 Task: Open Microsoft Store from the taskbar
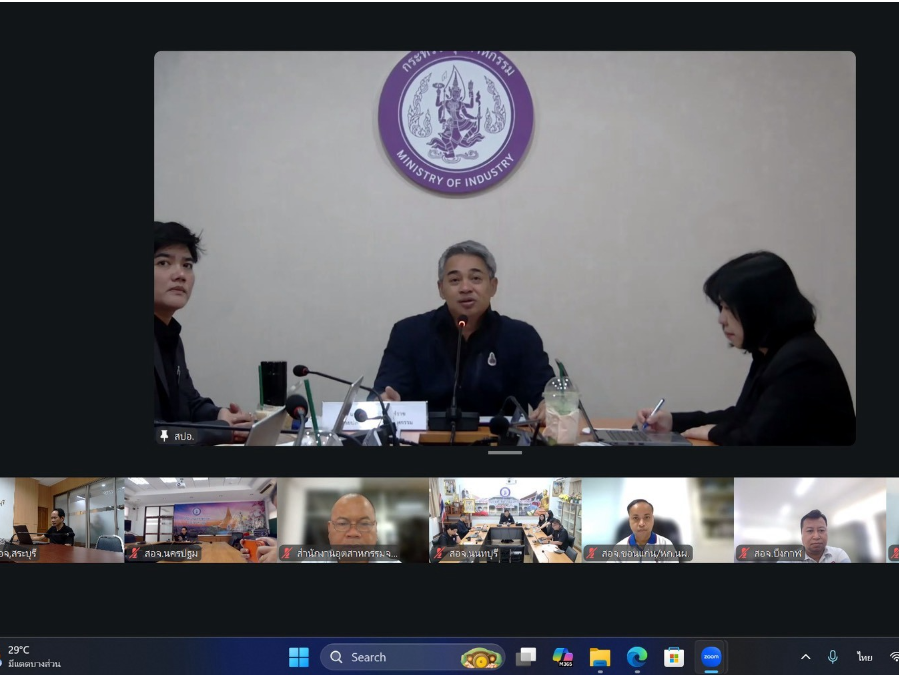pos(674,657)
